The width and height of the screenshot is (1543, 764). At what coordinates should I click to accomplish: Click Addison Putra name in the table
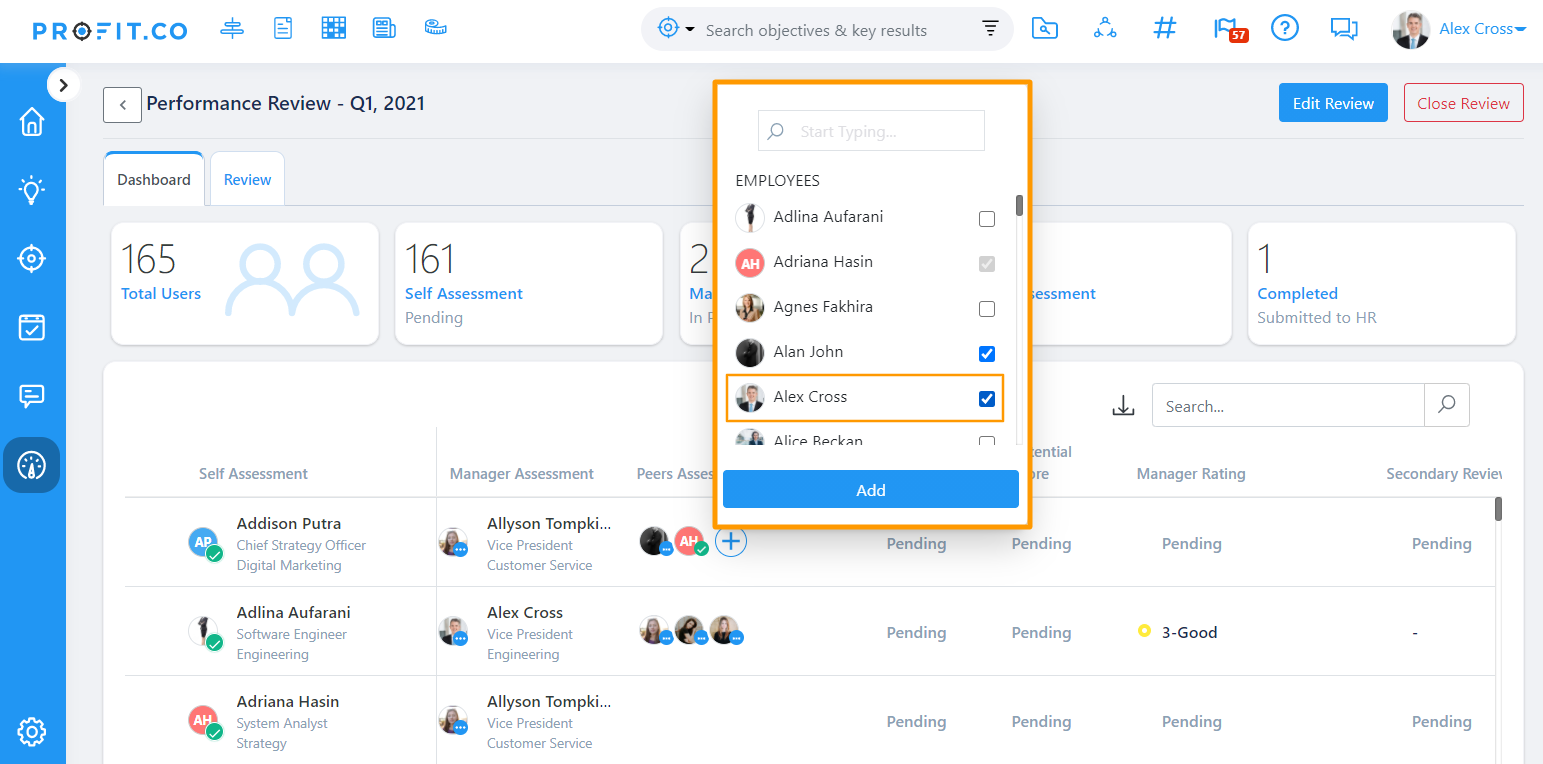point(289,524)
